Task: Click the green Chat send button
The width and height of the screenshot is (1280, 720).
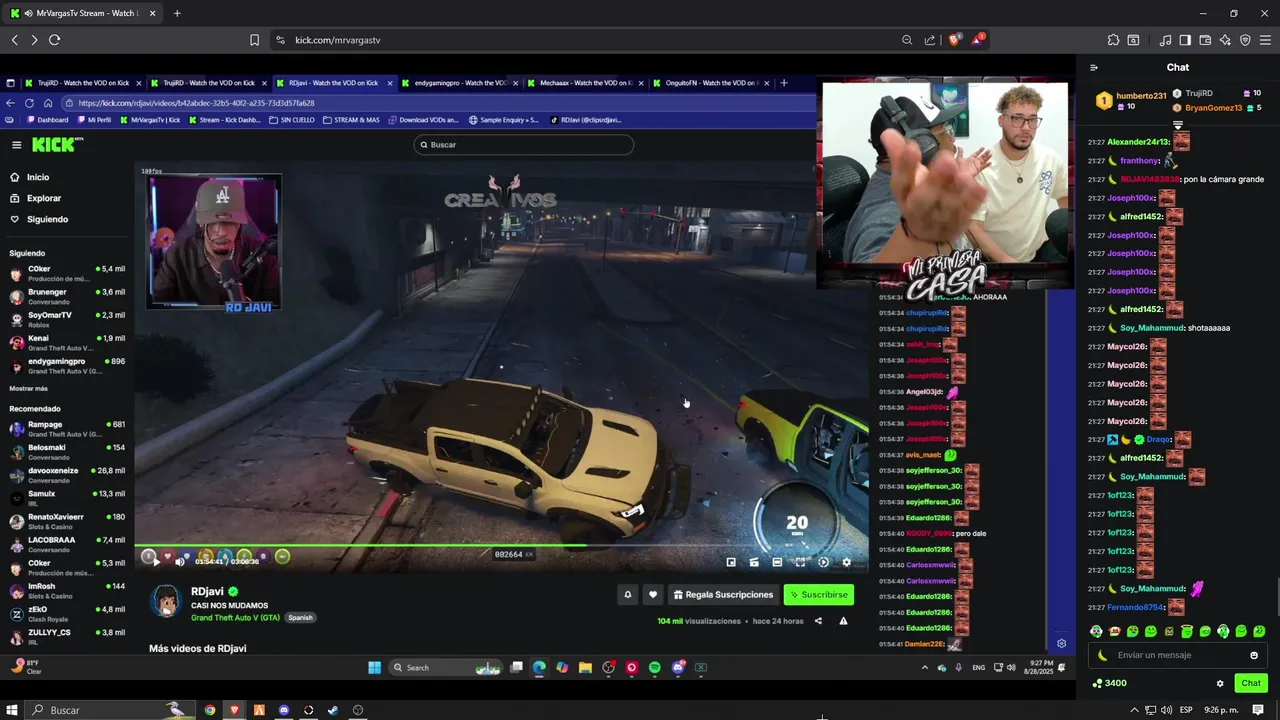Action: pyautogui.click(x=1251, y=683)
